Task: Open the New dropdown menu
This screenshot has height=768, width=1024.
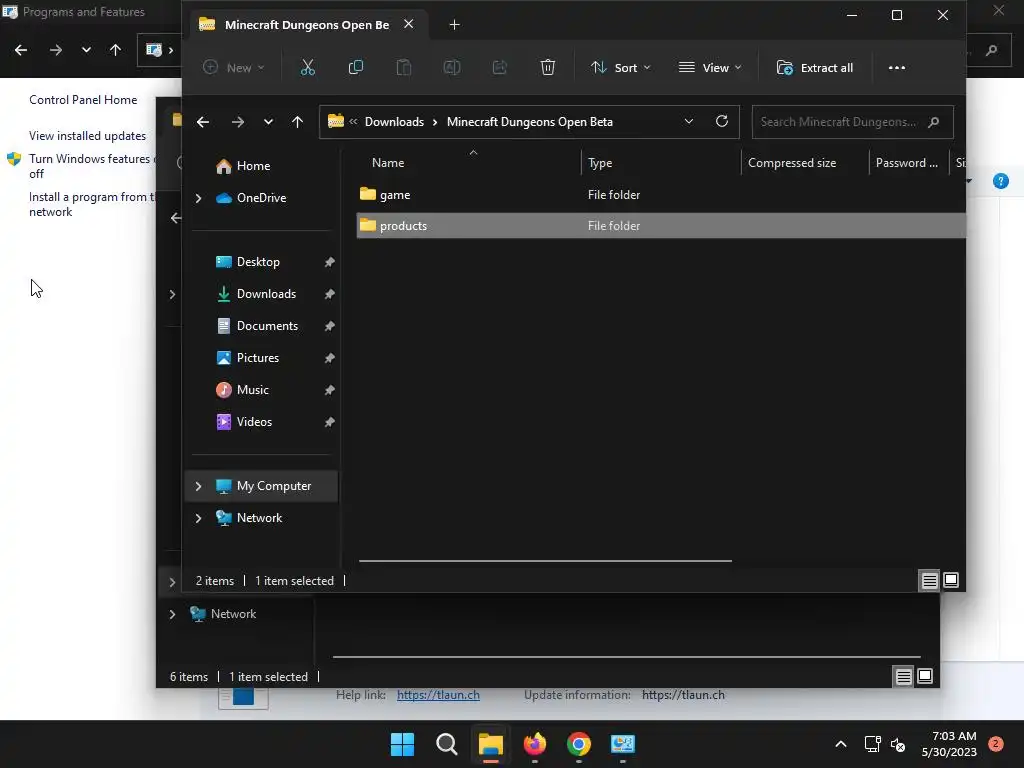Action: click(x=234, y=67)
